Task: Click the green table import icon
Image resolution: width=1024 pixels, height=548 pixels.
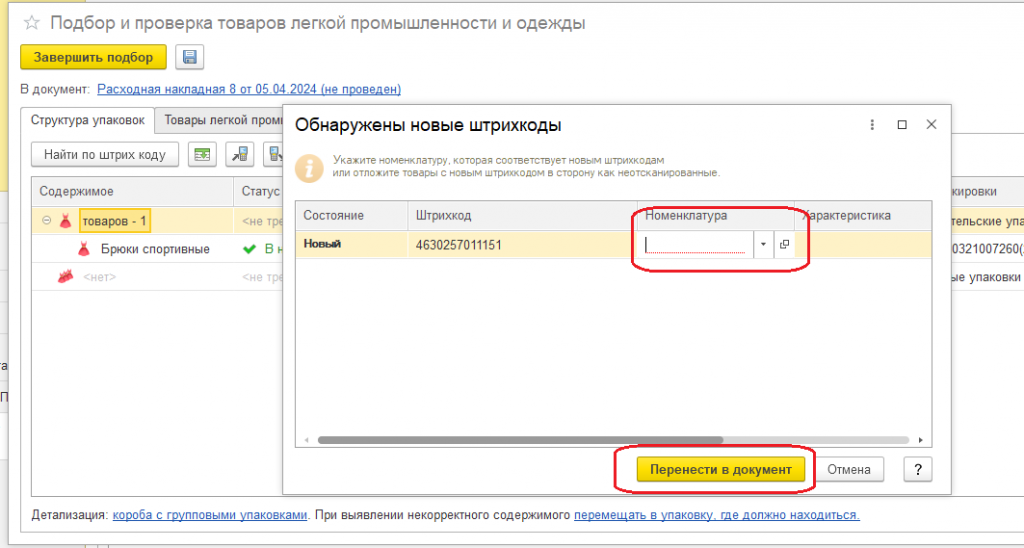Action: click(x=202, y=154)
